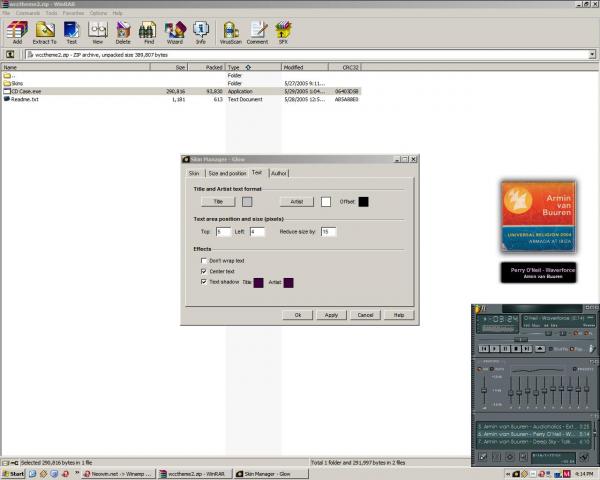The height and width of the screenshot is (480, 600).
Task: Click the Armin van Buuren album cover
Action: coord(538,216)
